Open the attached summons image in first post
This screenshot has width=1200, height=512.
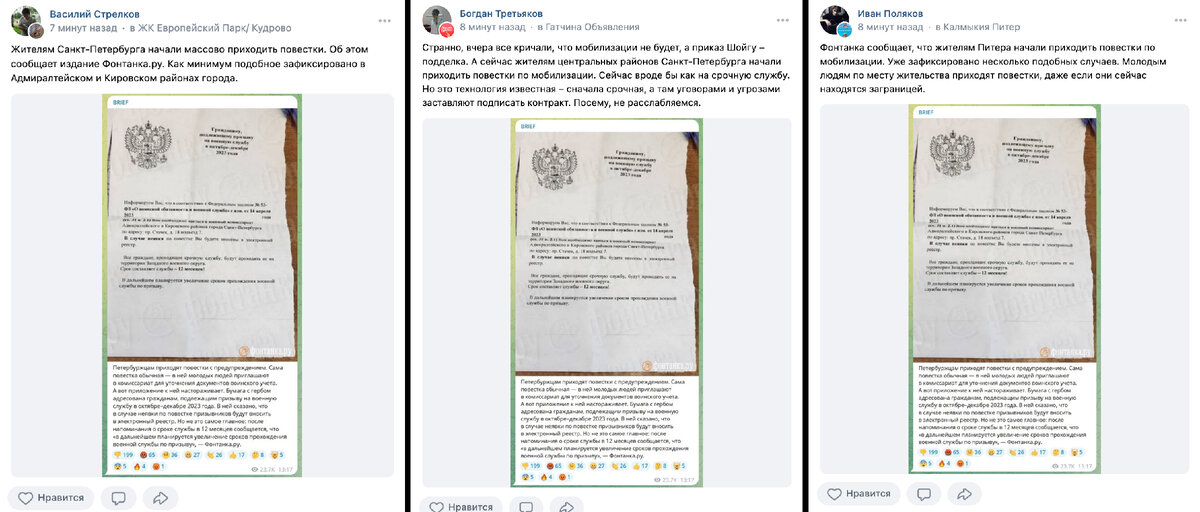coord(202,285)
